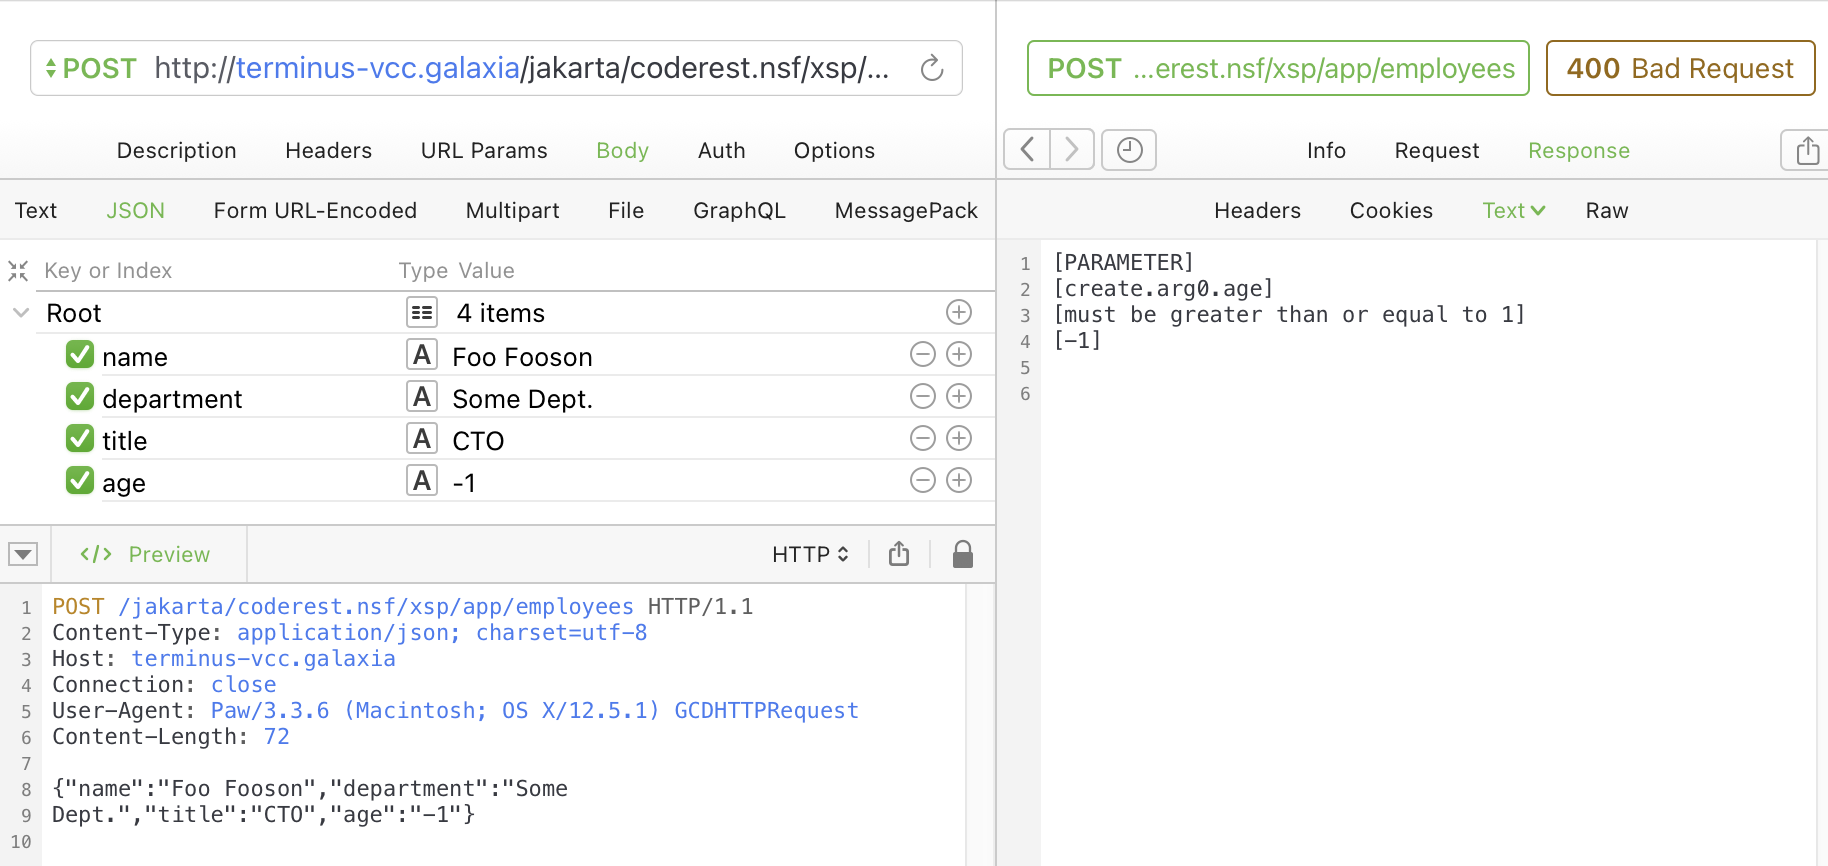Click the lock icon in preview bar
The width and height of the screenshot is (1828, 866).
pyautogui.click(x=962, y=554)
